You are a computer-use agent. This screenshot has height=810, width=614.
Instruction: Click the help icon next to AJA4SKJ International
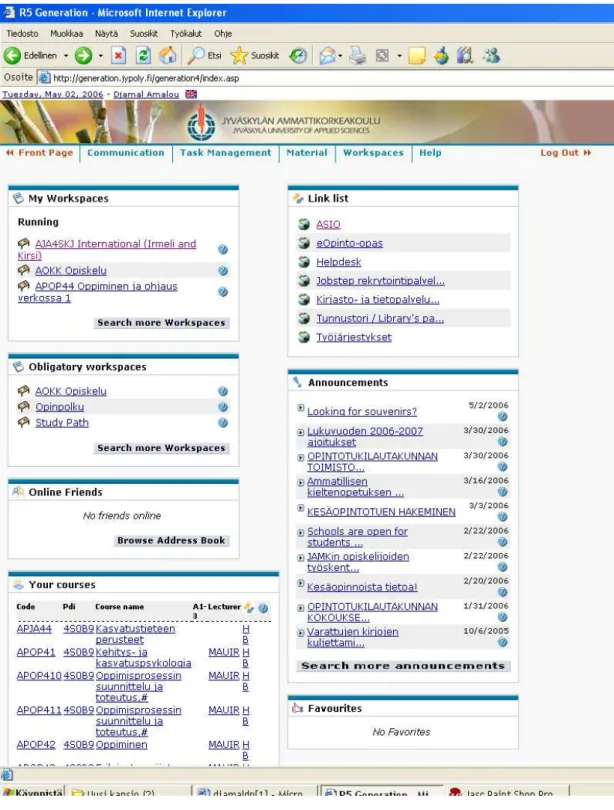click(223, 250)
